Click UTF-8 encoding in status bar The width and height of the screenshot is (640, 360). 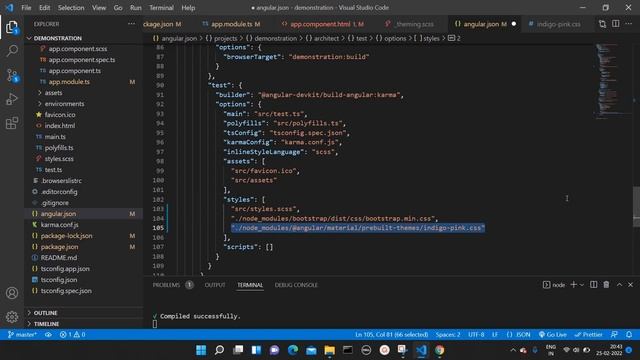[476, 334]
